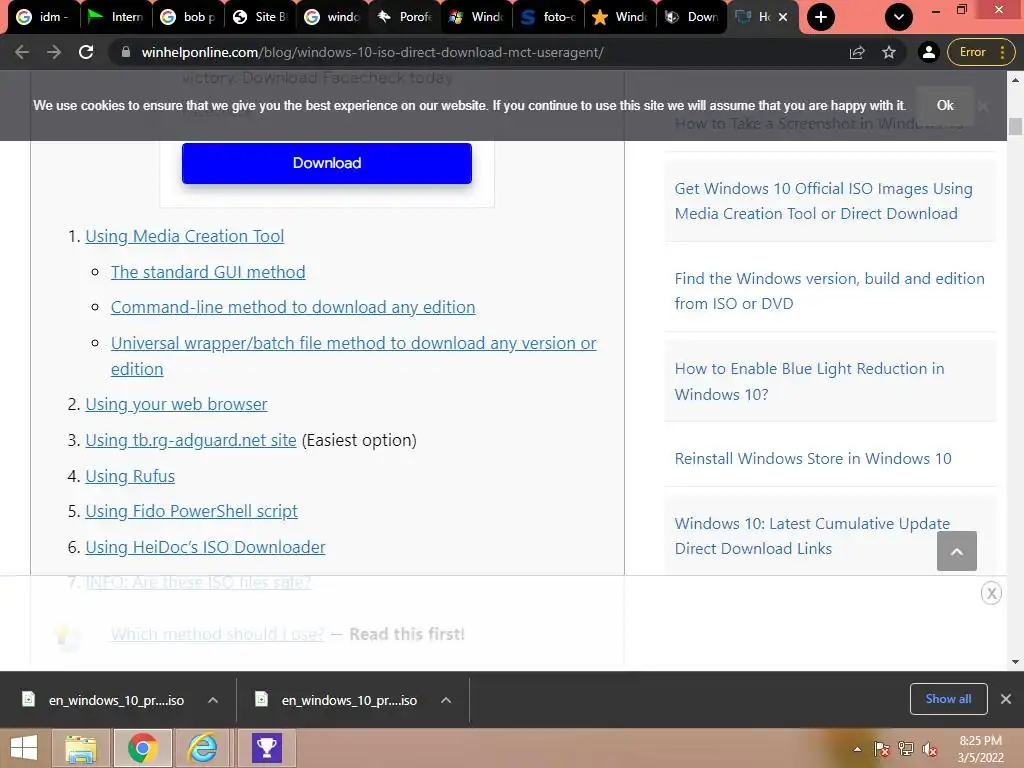Open the clock showing 8:25 PM

(x=980, y=749)
